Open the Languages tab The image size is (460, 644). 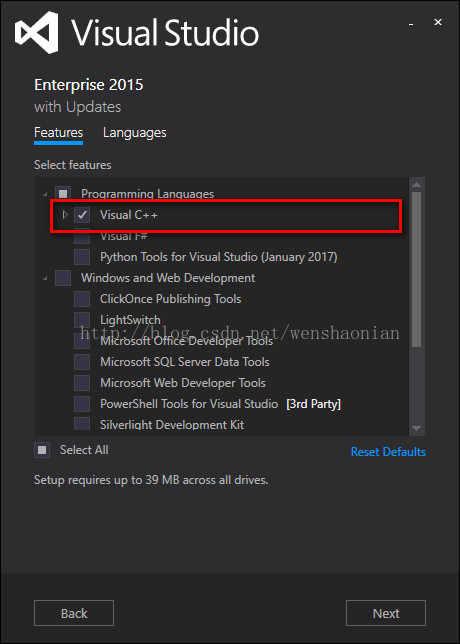[135, 133]
